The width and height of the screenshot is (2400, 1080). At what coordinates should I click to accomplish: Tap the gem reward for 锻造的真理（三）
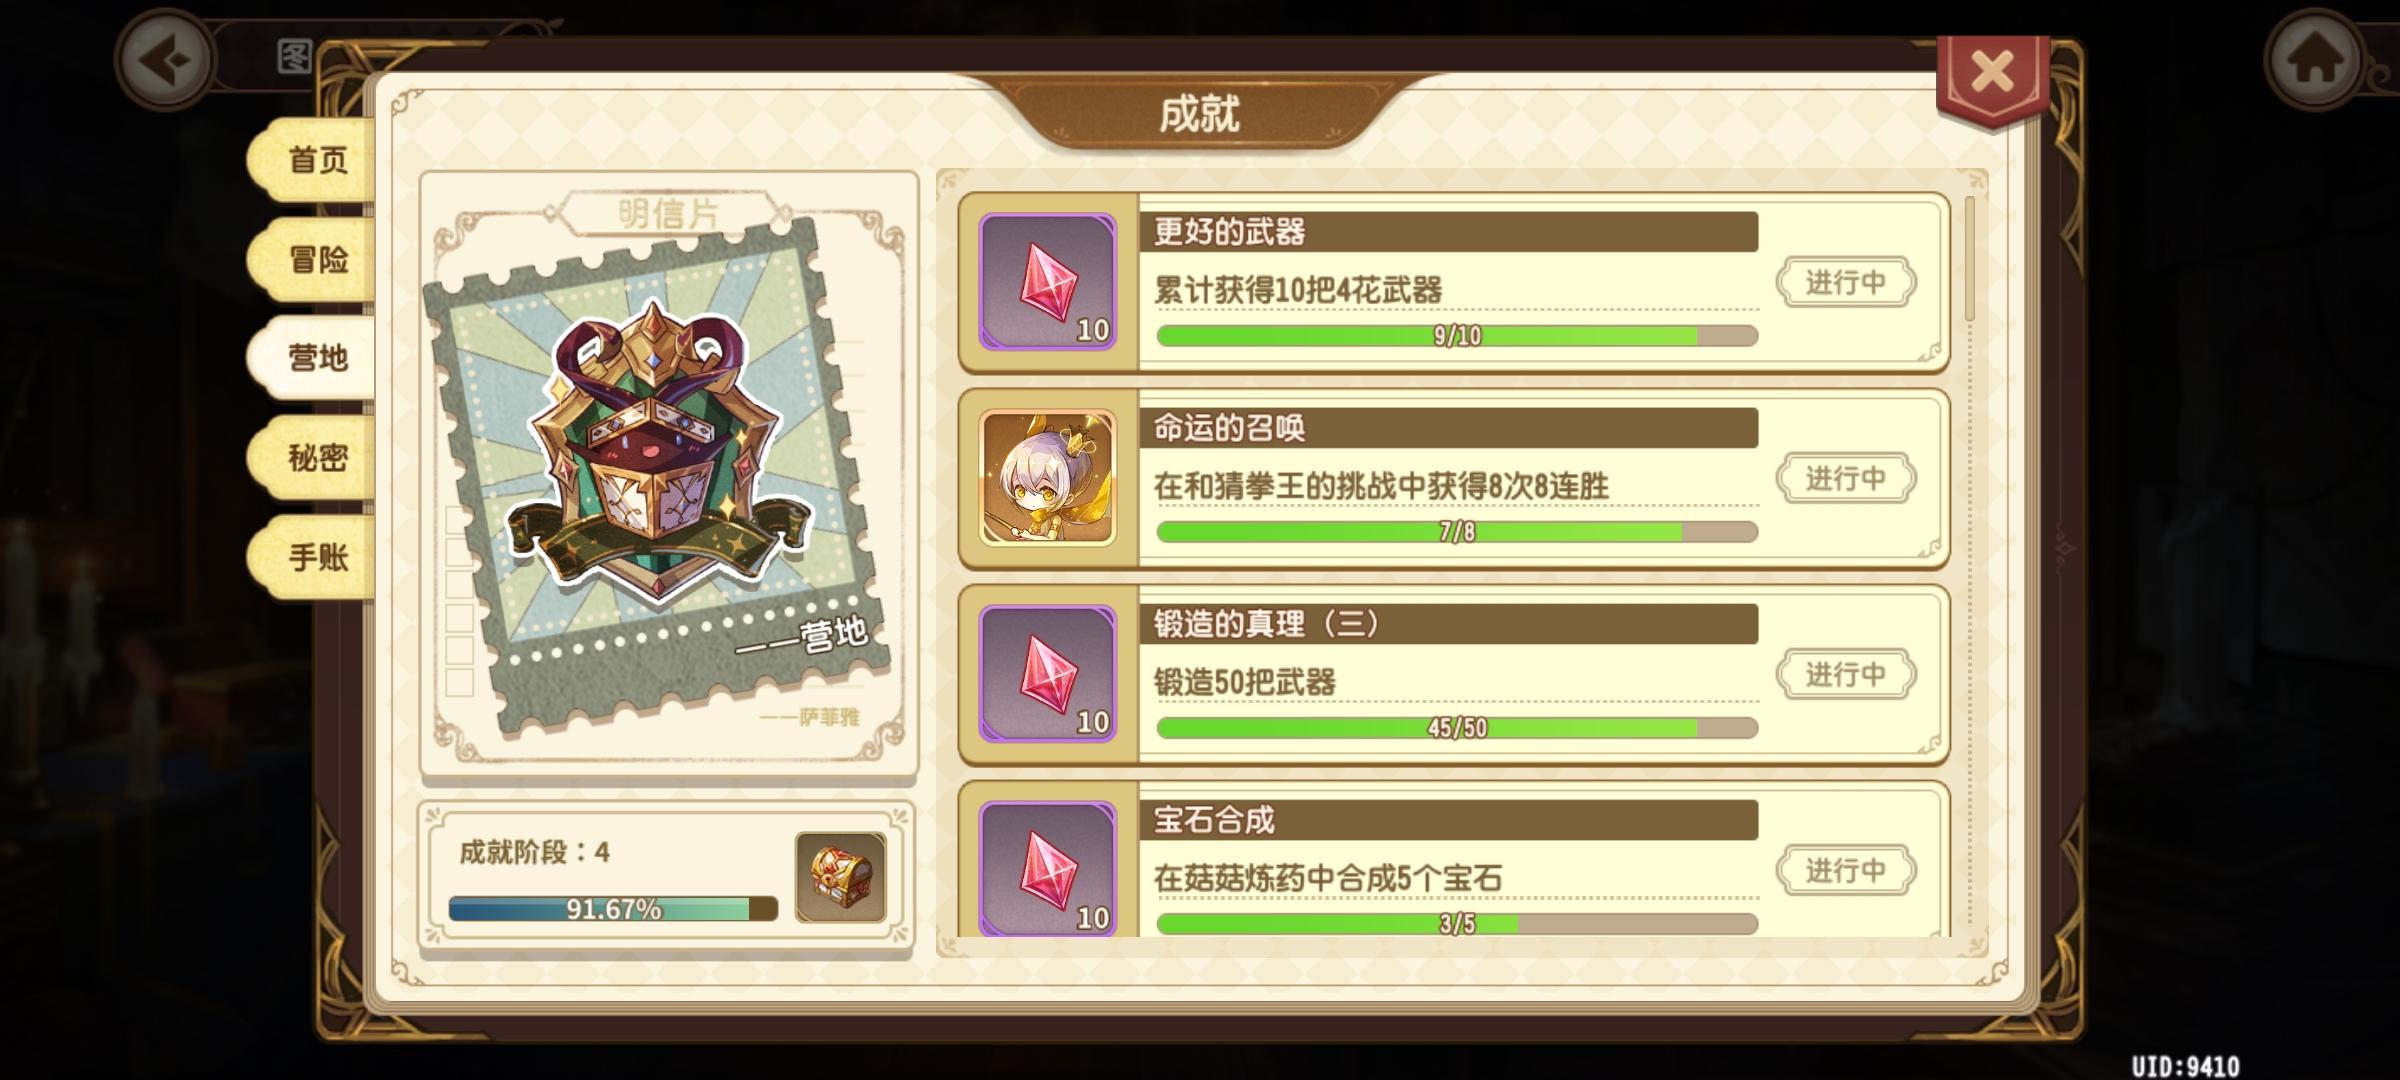[x=1047, y=674]
